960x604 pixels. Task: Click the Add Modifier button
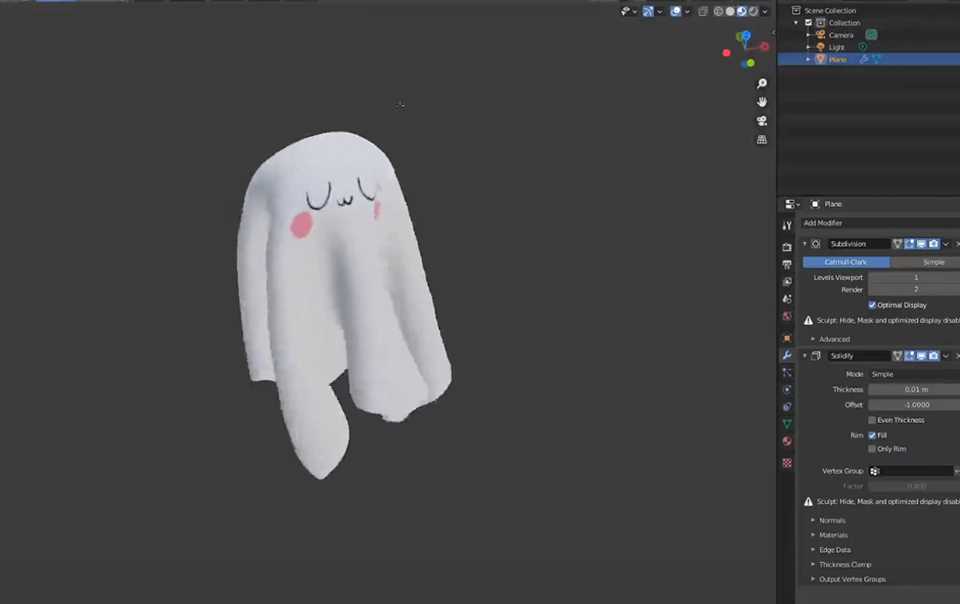(880, 223)
